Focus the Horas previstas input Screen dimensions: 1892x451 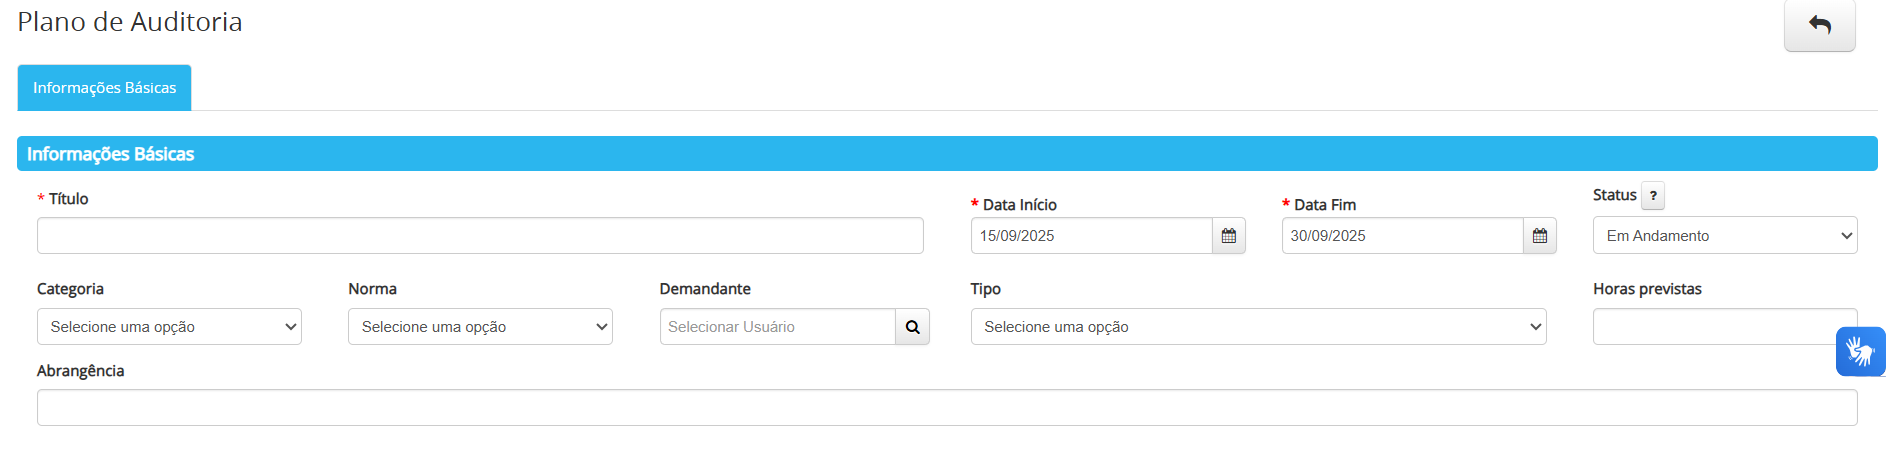[1712, 327]
